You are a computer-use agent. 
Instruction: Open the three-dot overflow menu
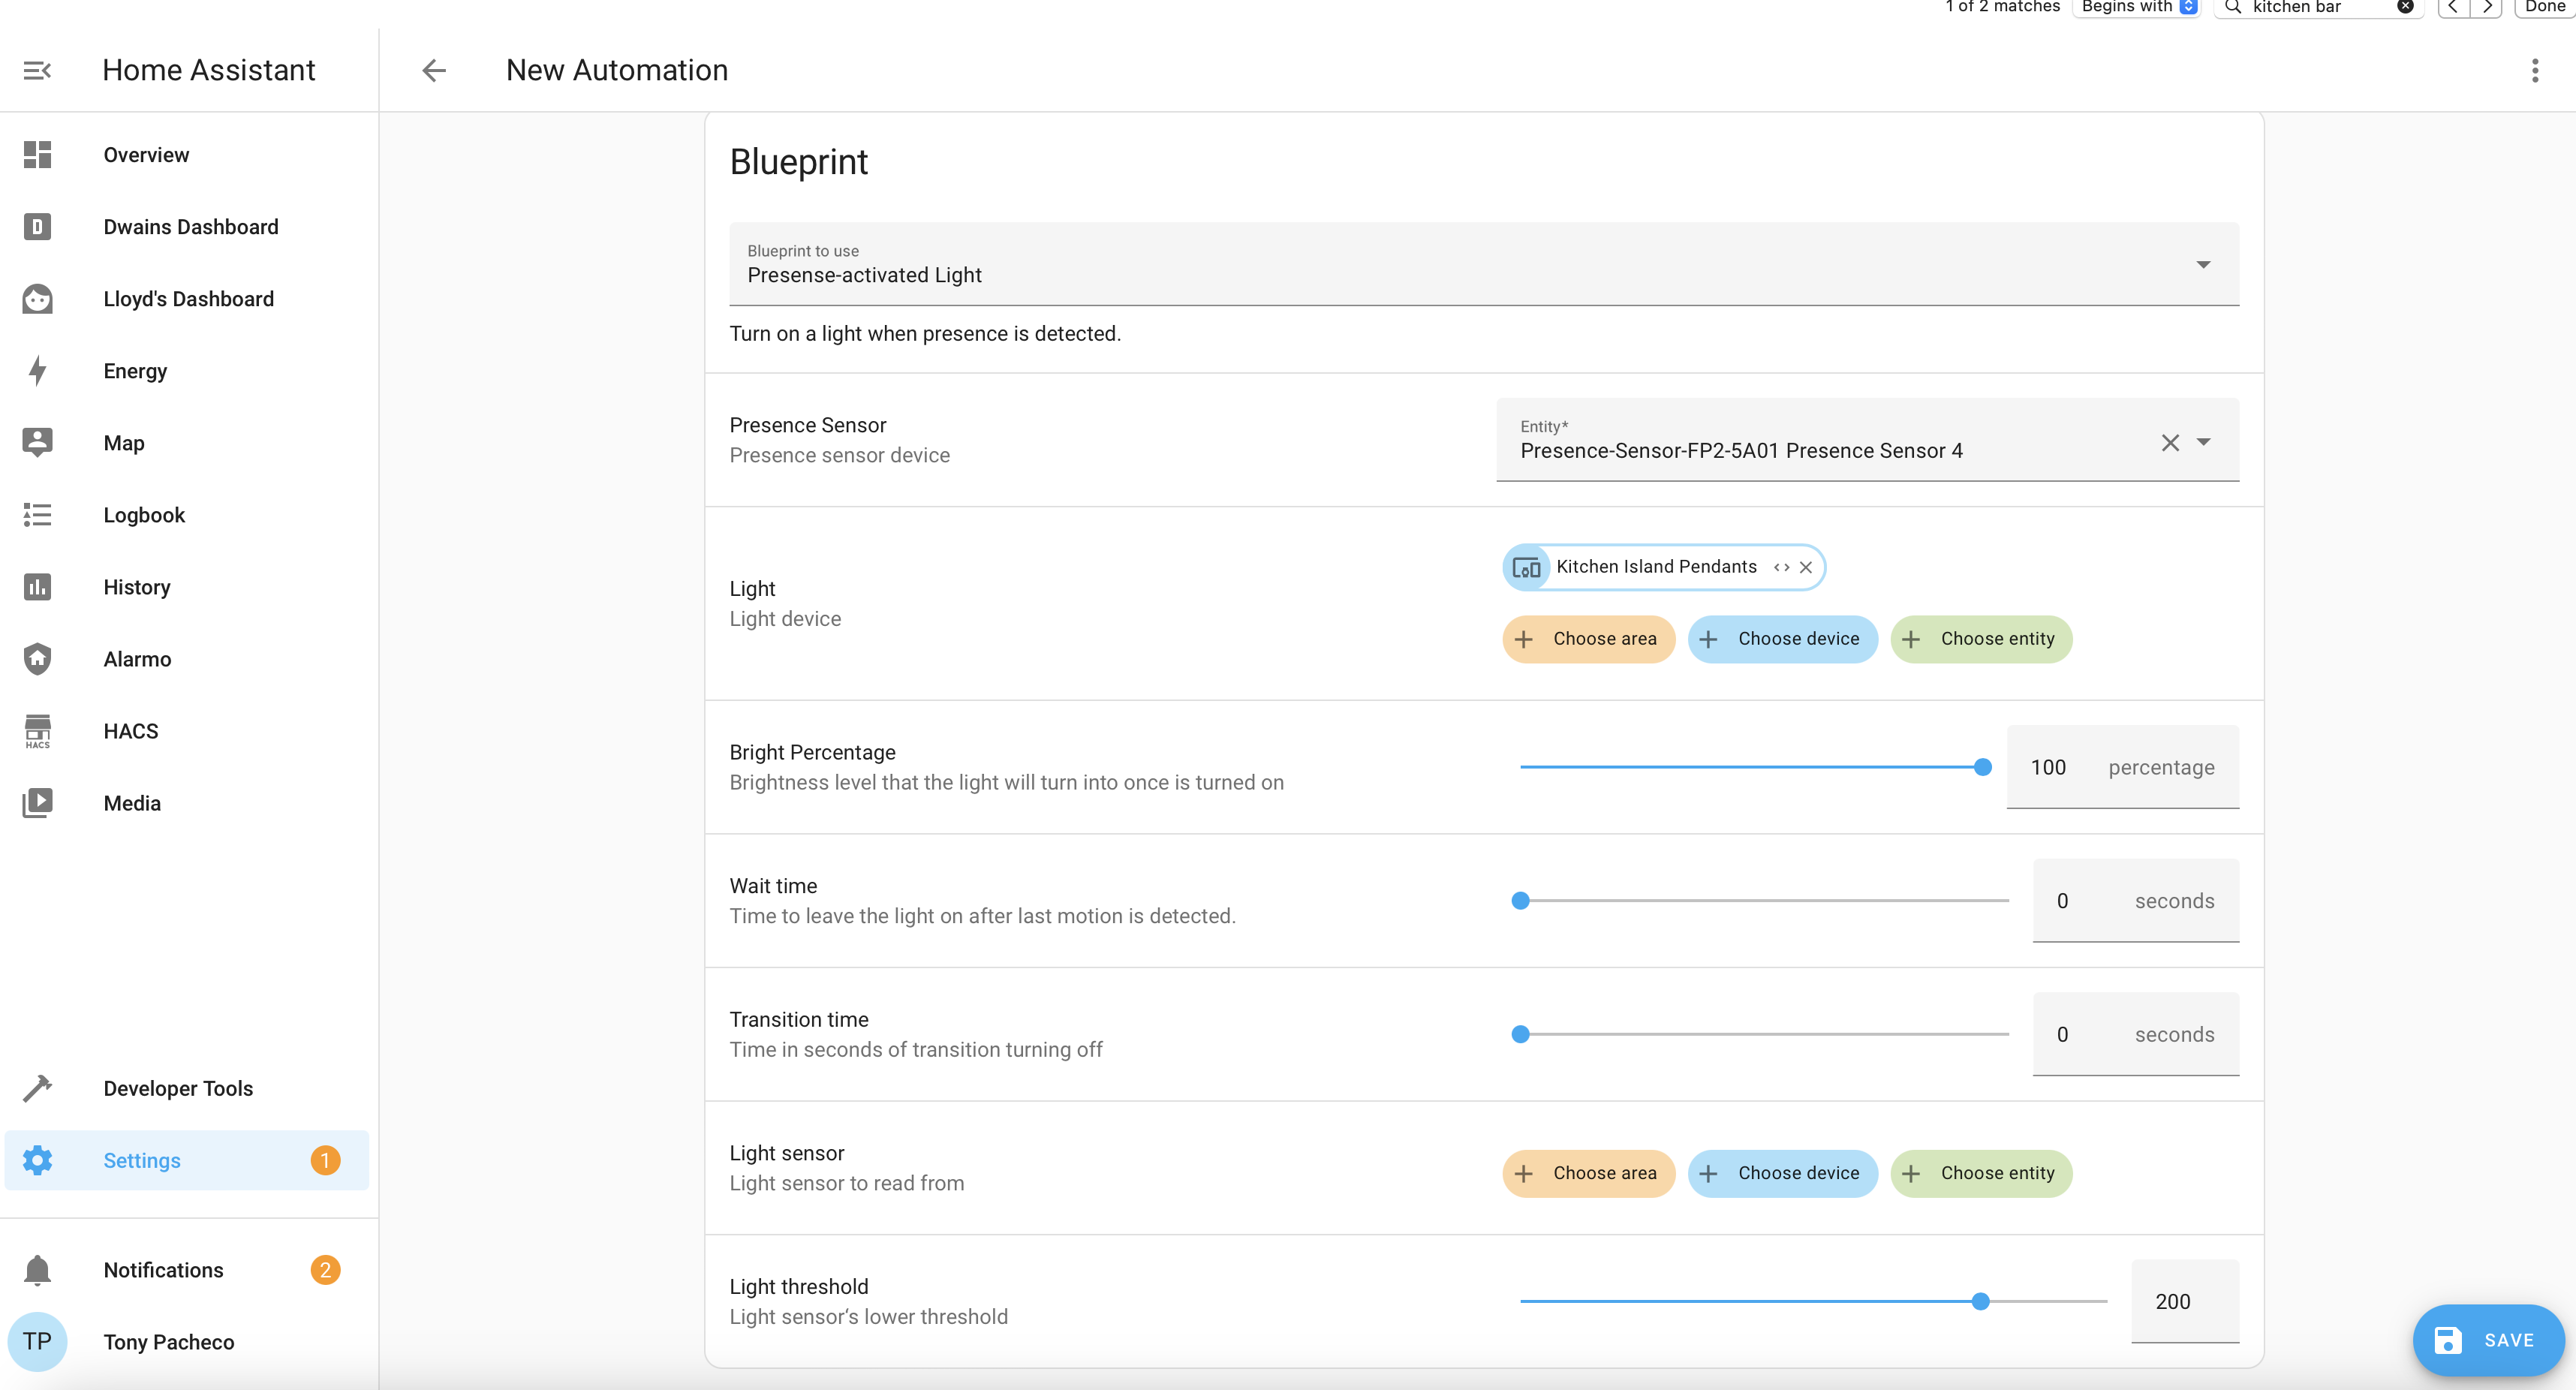(2534, 70)
